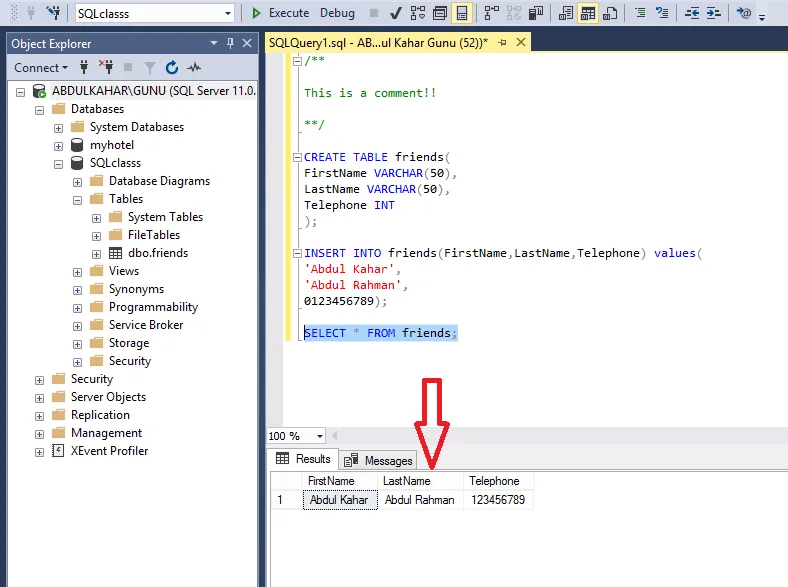Close the SQLQuery1.sql query tab
This screenshot has height=587, width=788.
coord(521,42)
